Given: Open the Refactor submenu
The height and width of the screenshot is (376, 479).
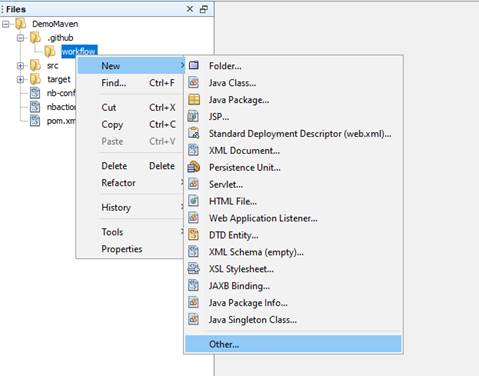Looking at the screenshot, I should 131,183.
